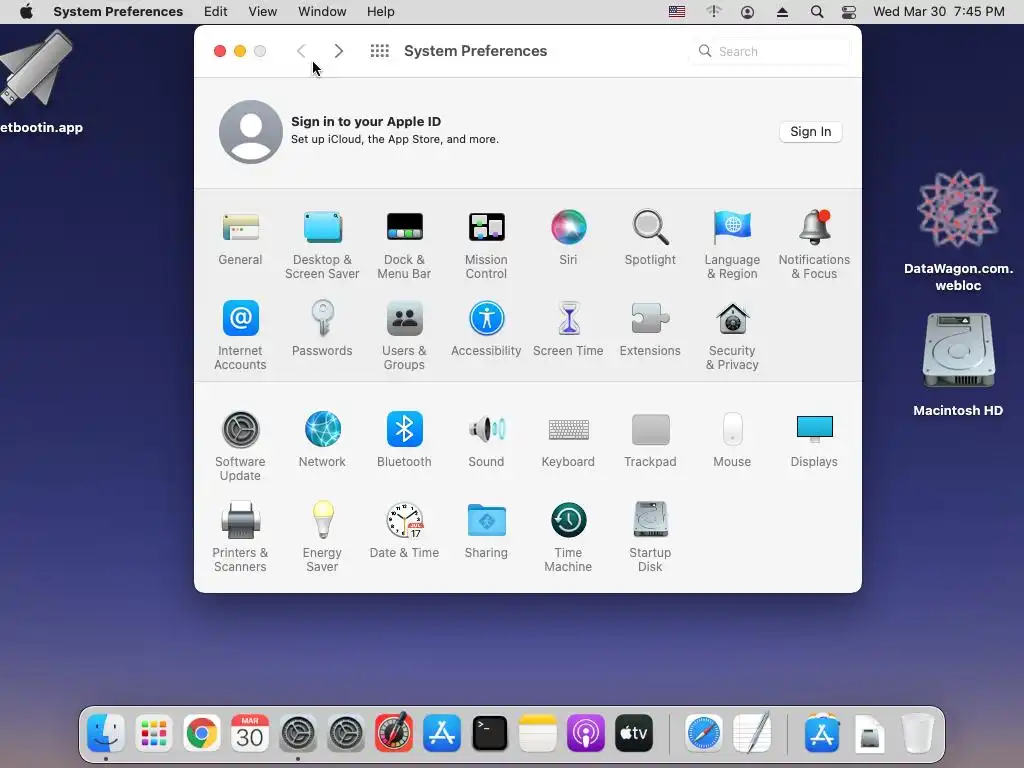Open Control Center in the menu bar
This screenshot has width=1024, height=768.
pyautogui.click(x=848, y=12)
